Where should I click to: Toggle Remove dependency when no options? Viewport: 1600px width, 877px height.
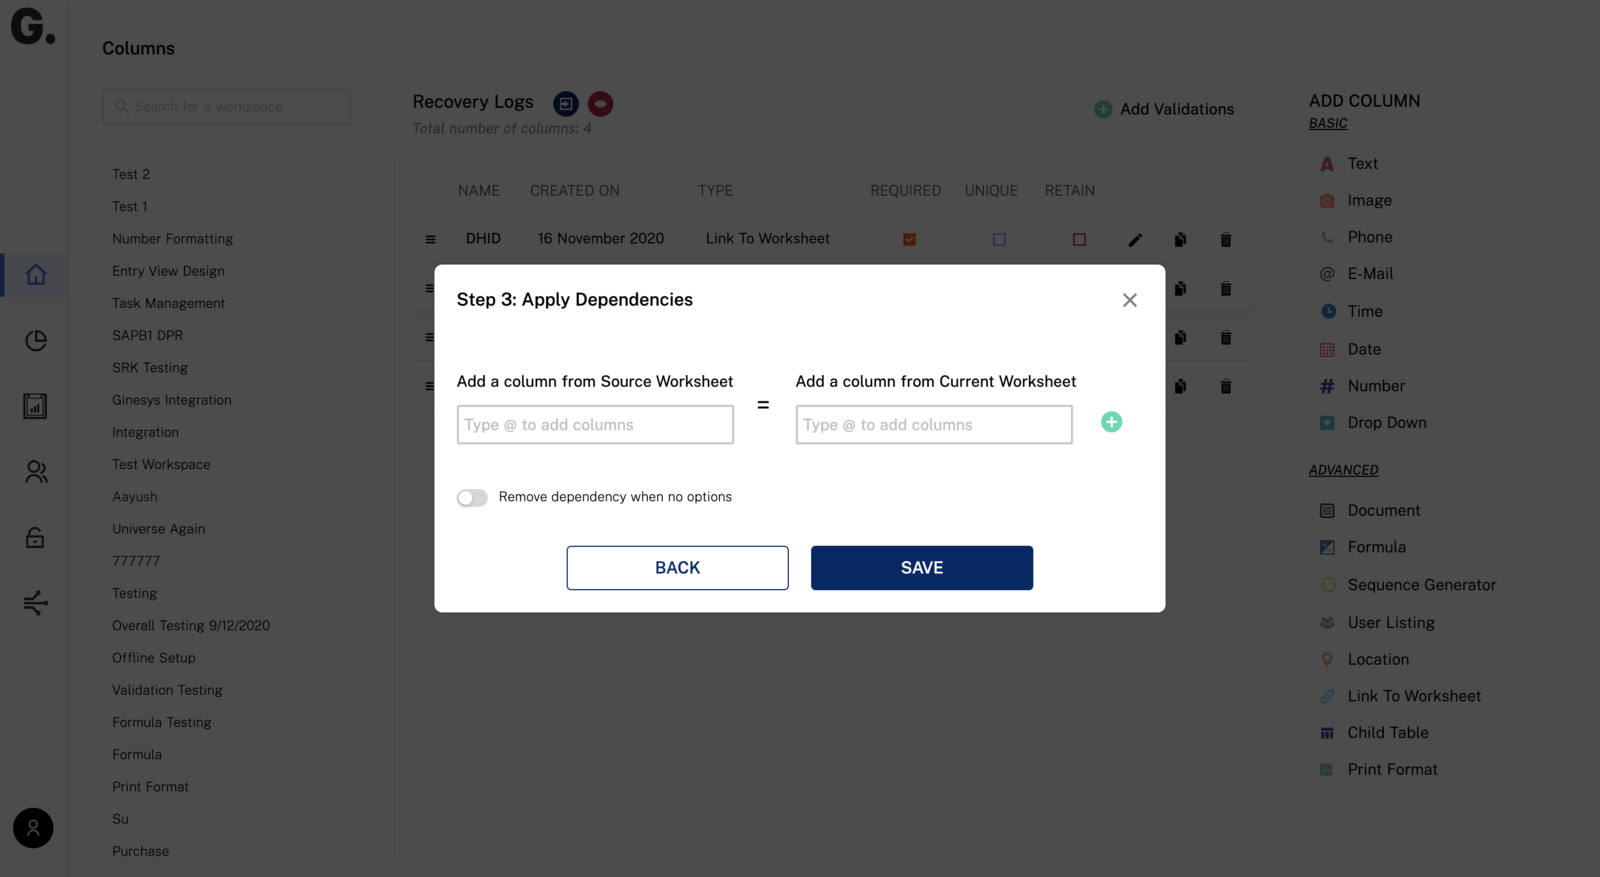point(472,497)
